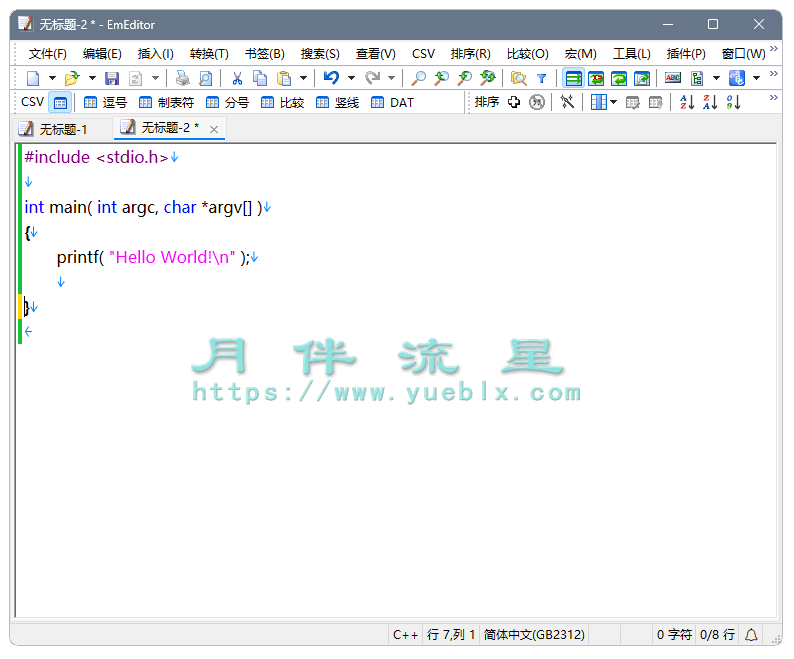Expand the outline tree dropdown arrow

[717, 79]
